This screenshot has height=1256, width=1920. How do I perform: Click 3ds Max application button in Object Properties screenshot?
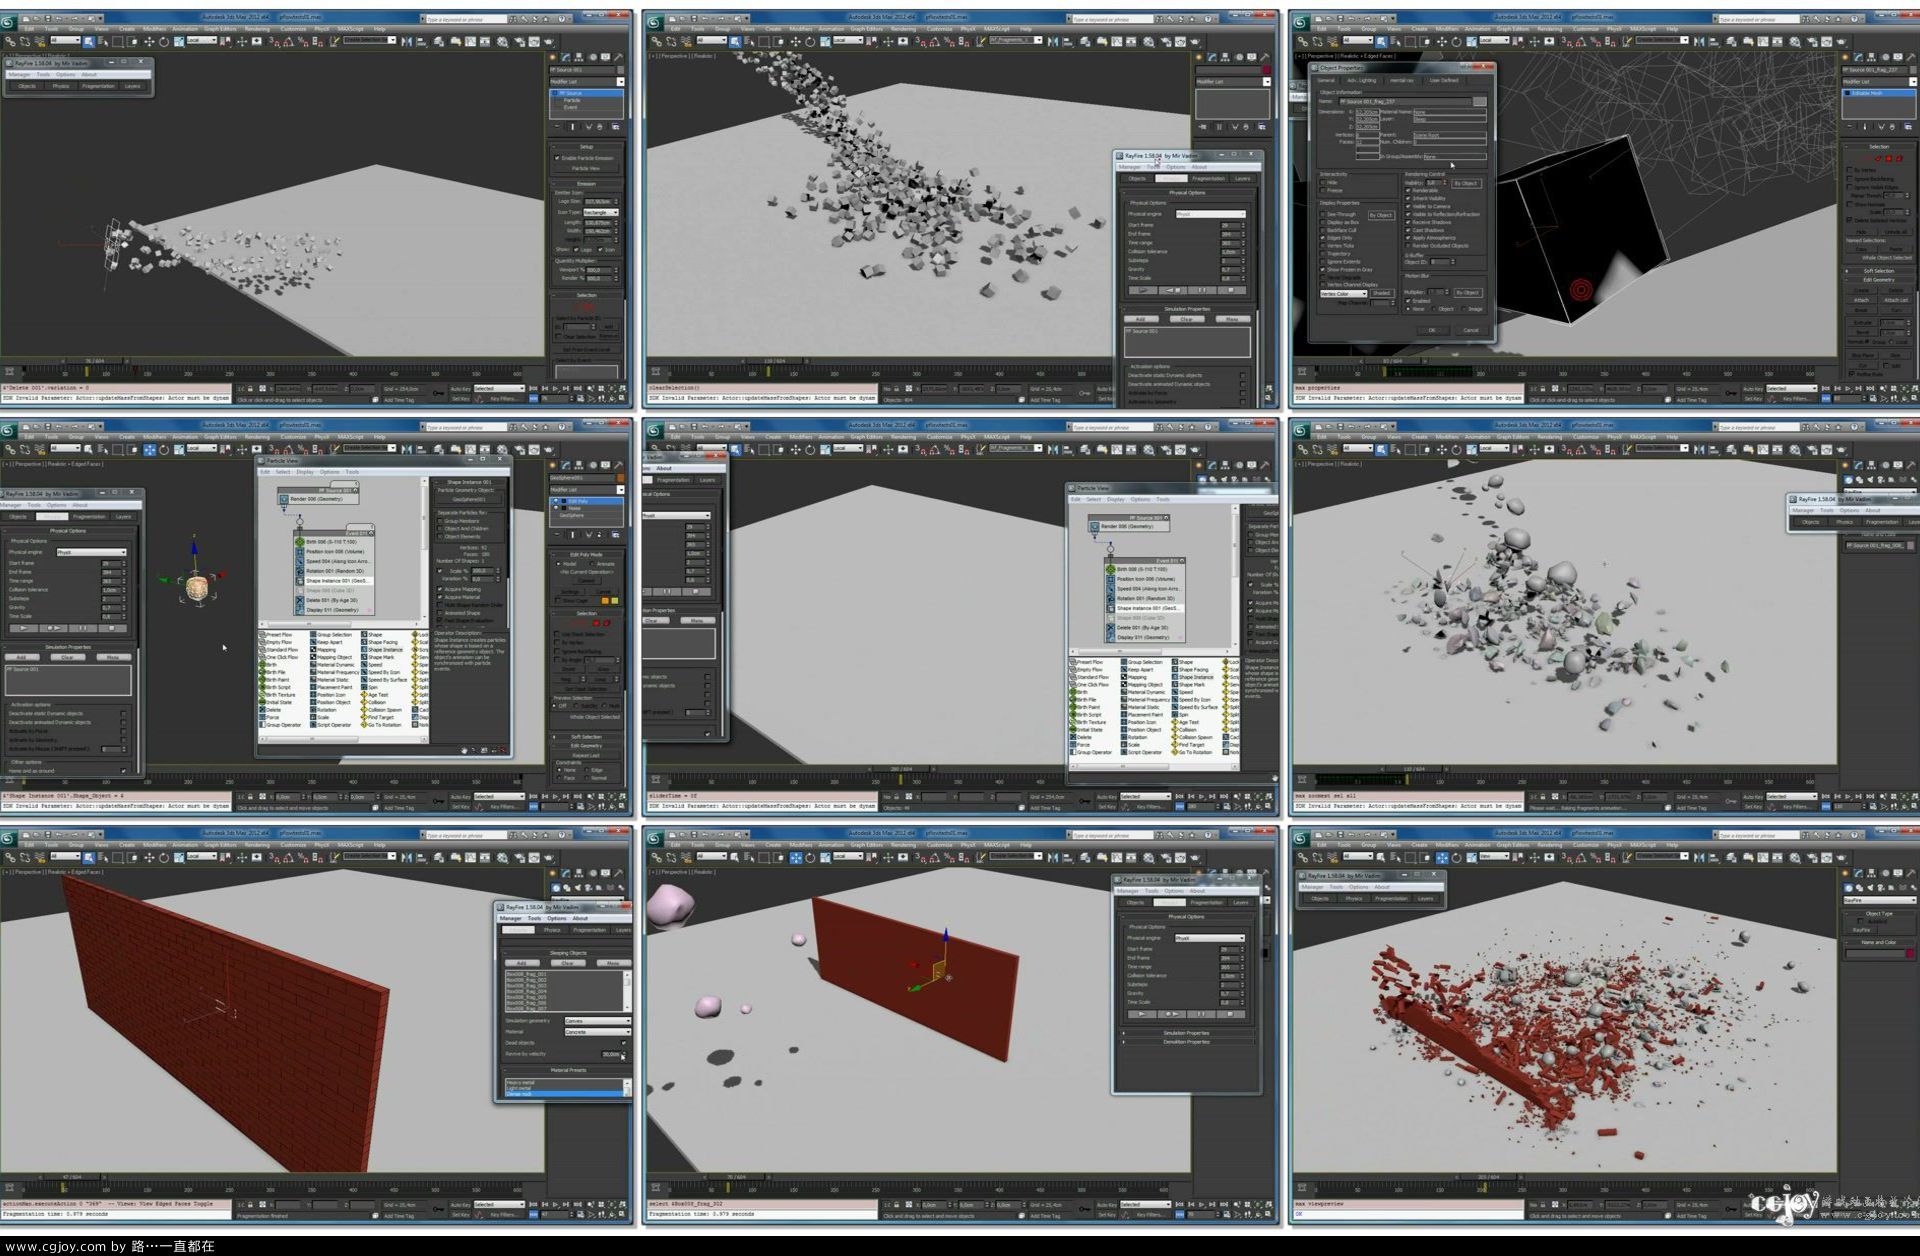pos(1300,22)
